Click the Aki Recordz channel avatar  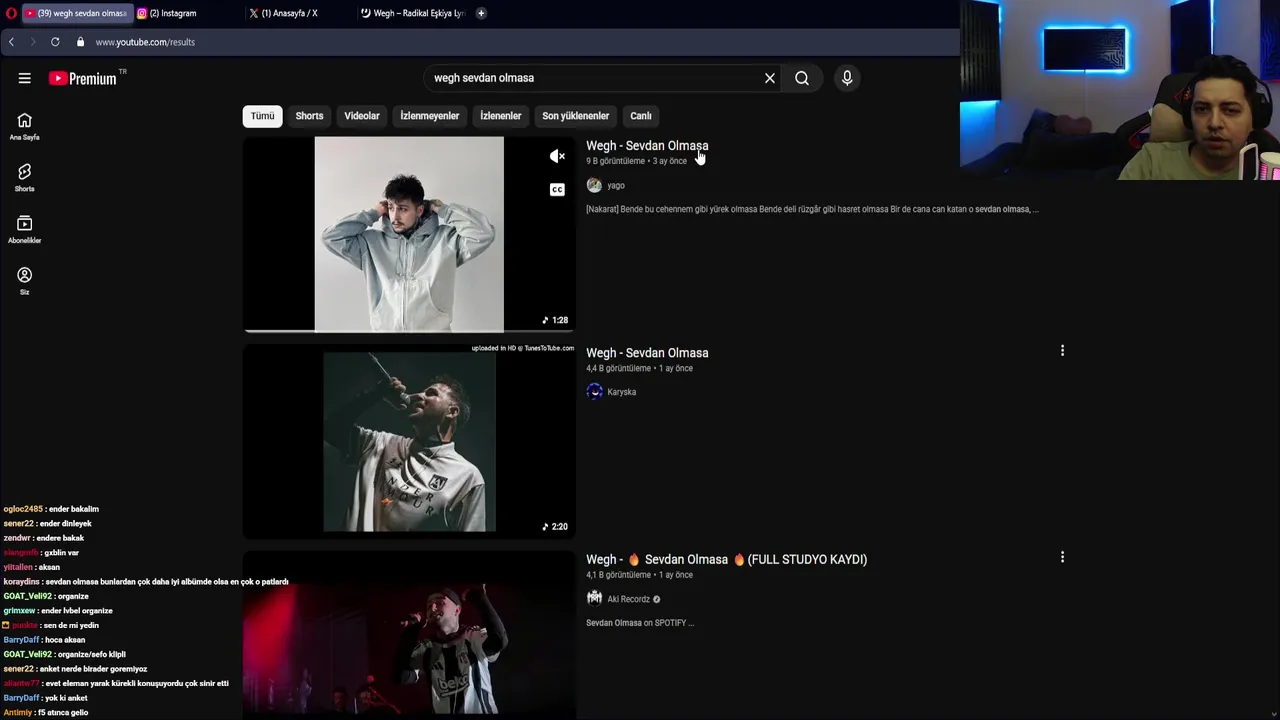(x=594, y=598)
